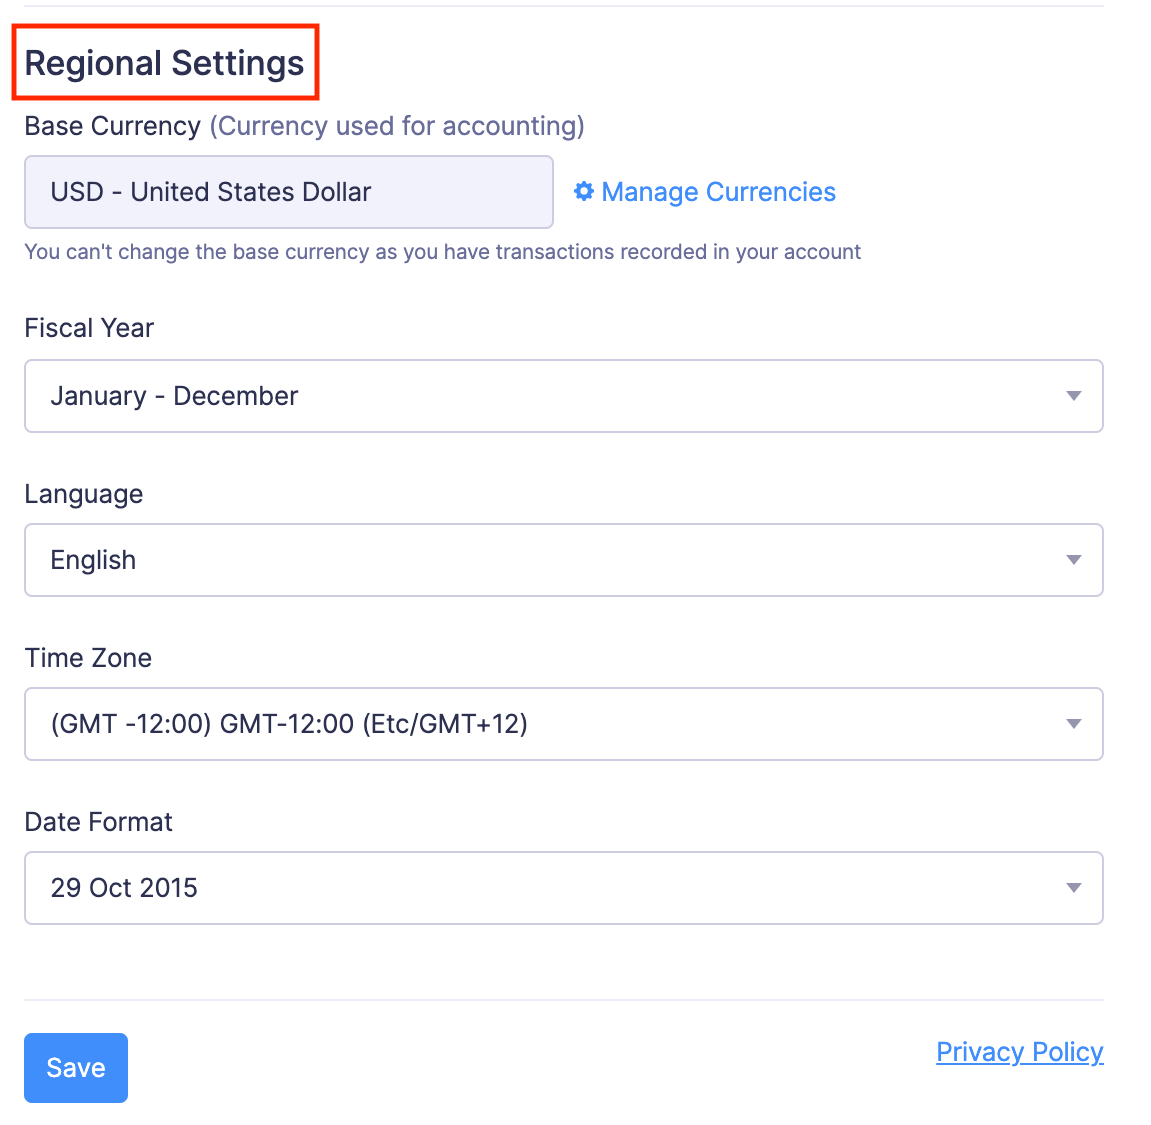Click the Date Format dropdown arrow

point(1073,888)
